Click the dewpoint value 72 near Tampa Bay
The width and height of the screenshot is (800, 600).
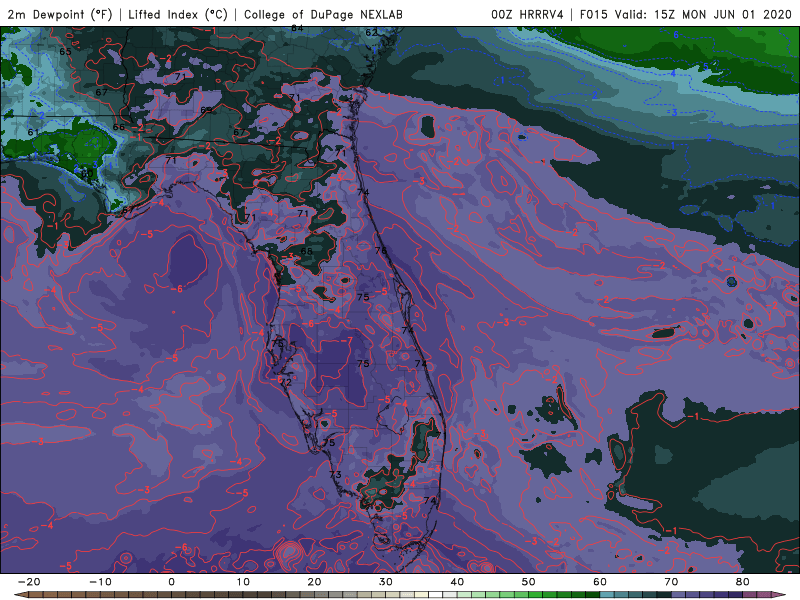pyautogui.click(x=286, y=382)
